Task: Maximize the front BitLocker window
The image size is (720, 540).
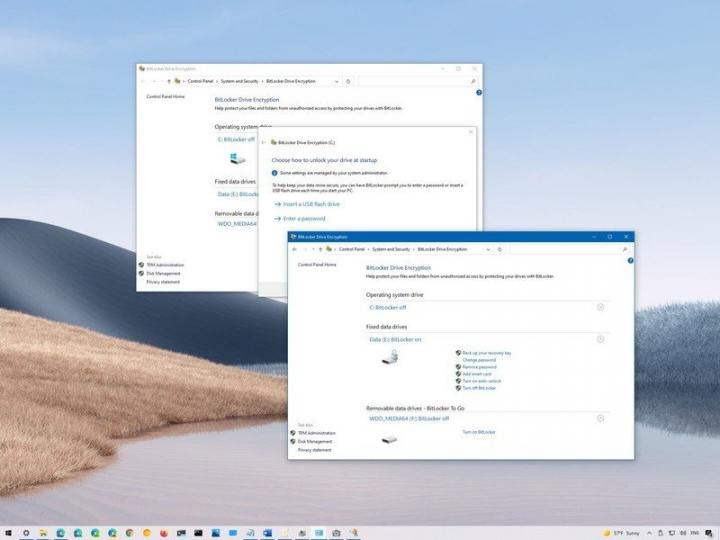Action: click(x=610, y=236)
